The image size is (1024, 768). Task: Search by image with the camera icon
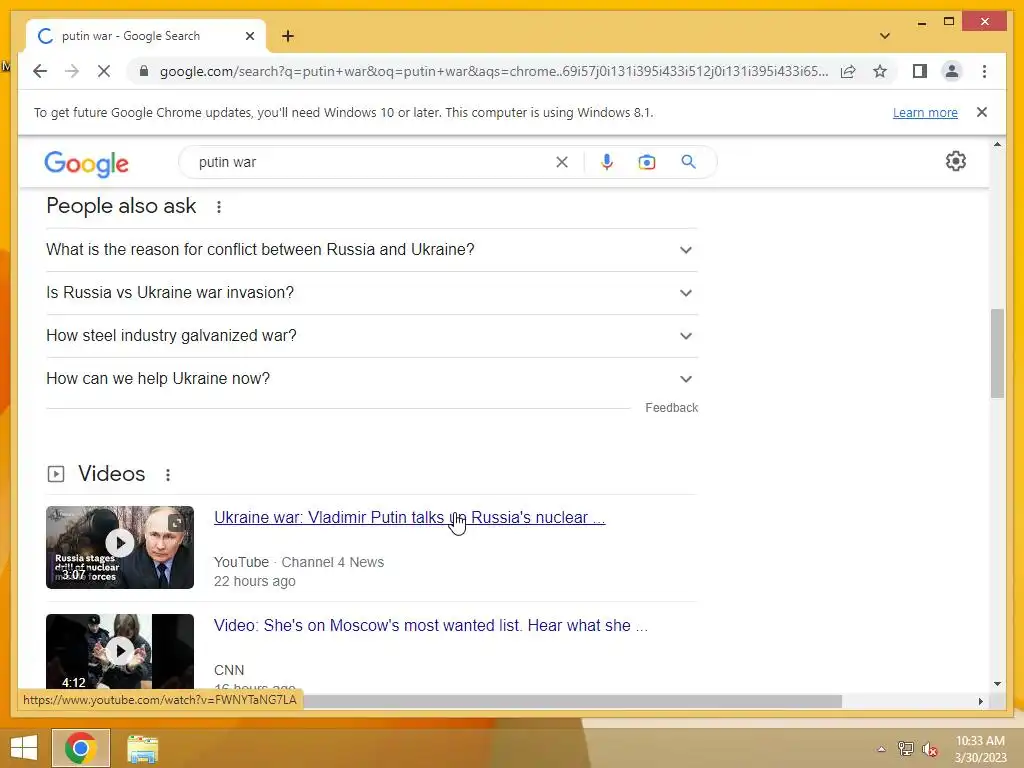click(x=647, y=162)
